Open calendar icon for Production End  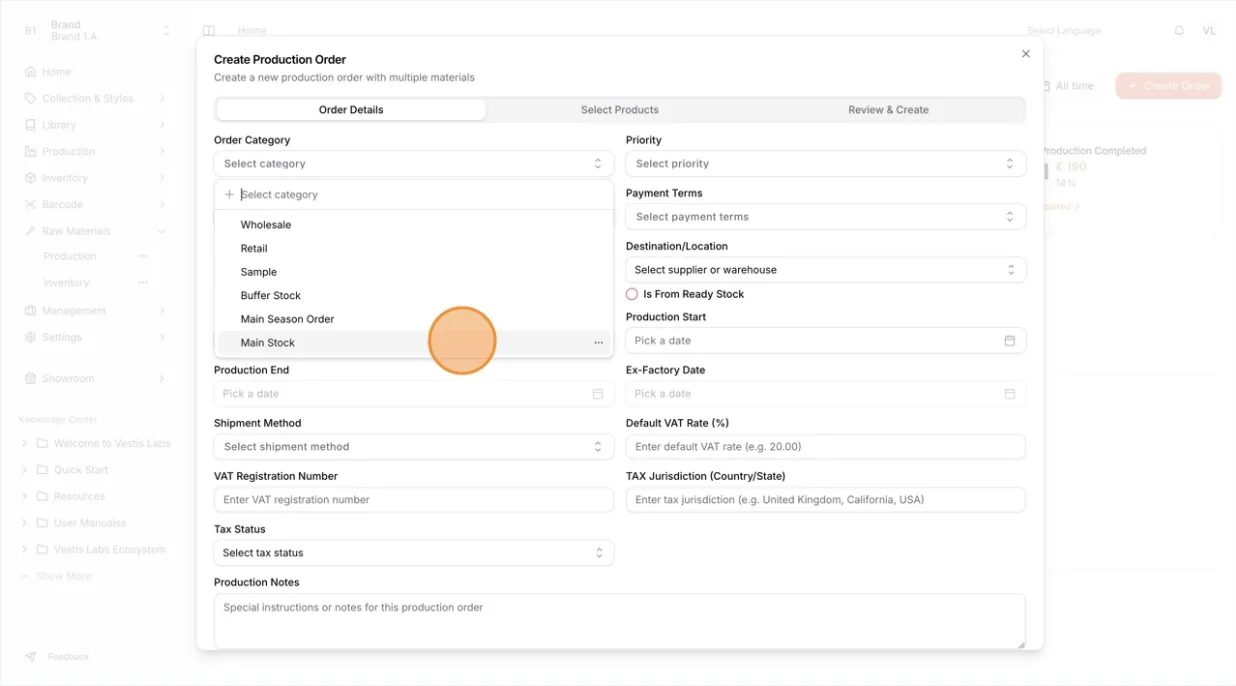point(598,394)
